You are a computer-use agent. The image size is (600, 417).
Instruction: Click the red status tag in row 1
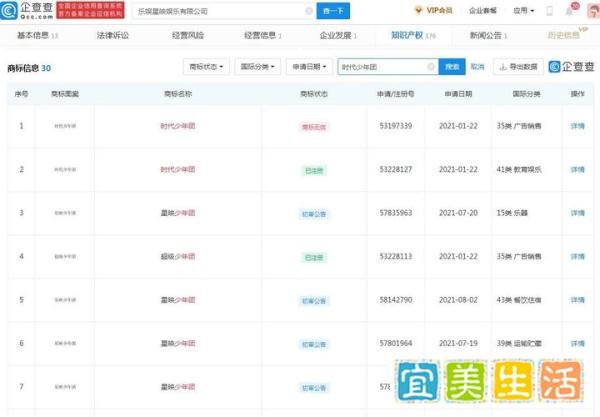coord(314,127)
